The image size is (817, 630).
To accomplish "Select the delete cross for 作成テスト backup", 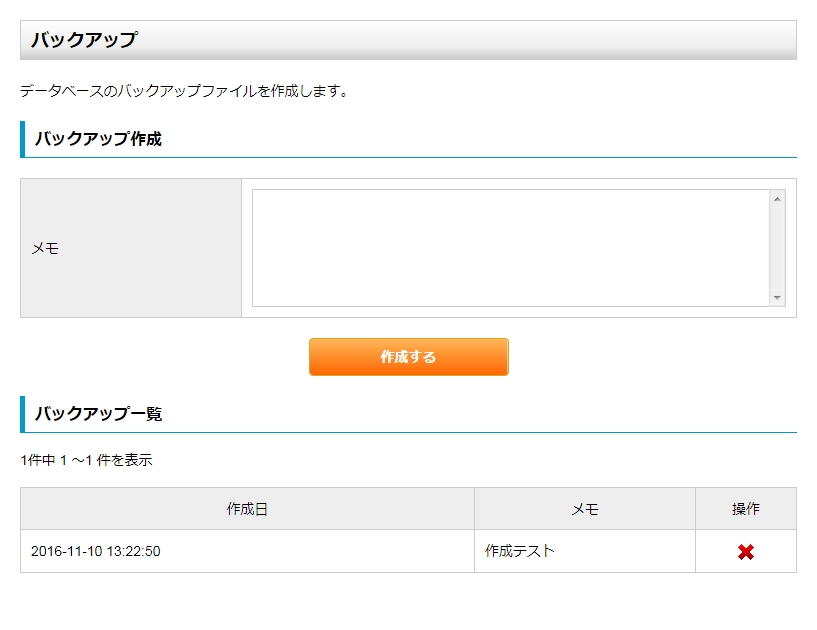I will 748,551.
